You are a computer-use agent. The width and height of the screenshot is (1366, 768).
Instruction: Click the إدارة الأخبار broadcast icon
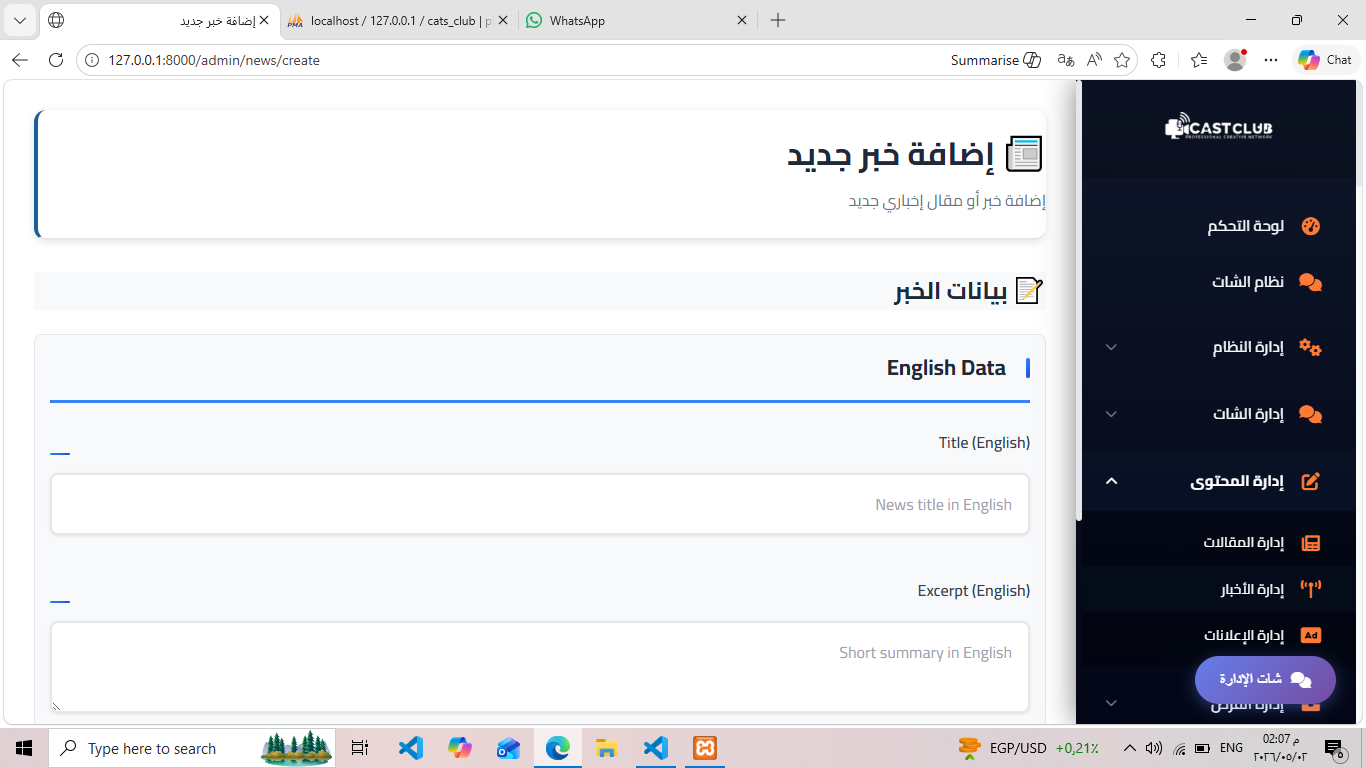pyautogui.click(x=1310, y=589)
